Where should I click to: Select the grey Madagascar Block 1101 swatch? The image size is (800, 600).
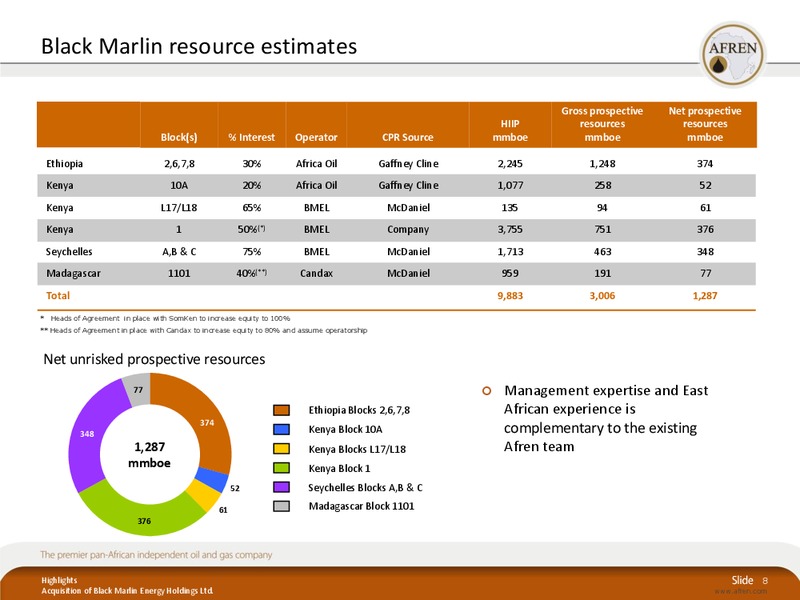tap(281, 506)
